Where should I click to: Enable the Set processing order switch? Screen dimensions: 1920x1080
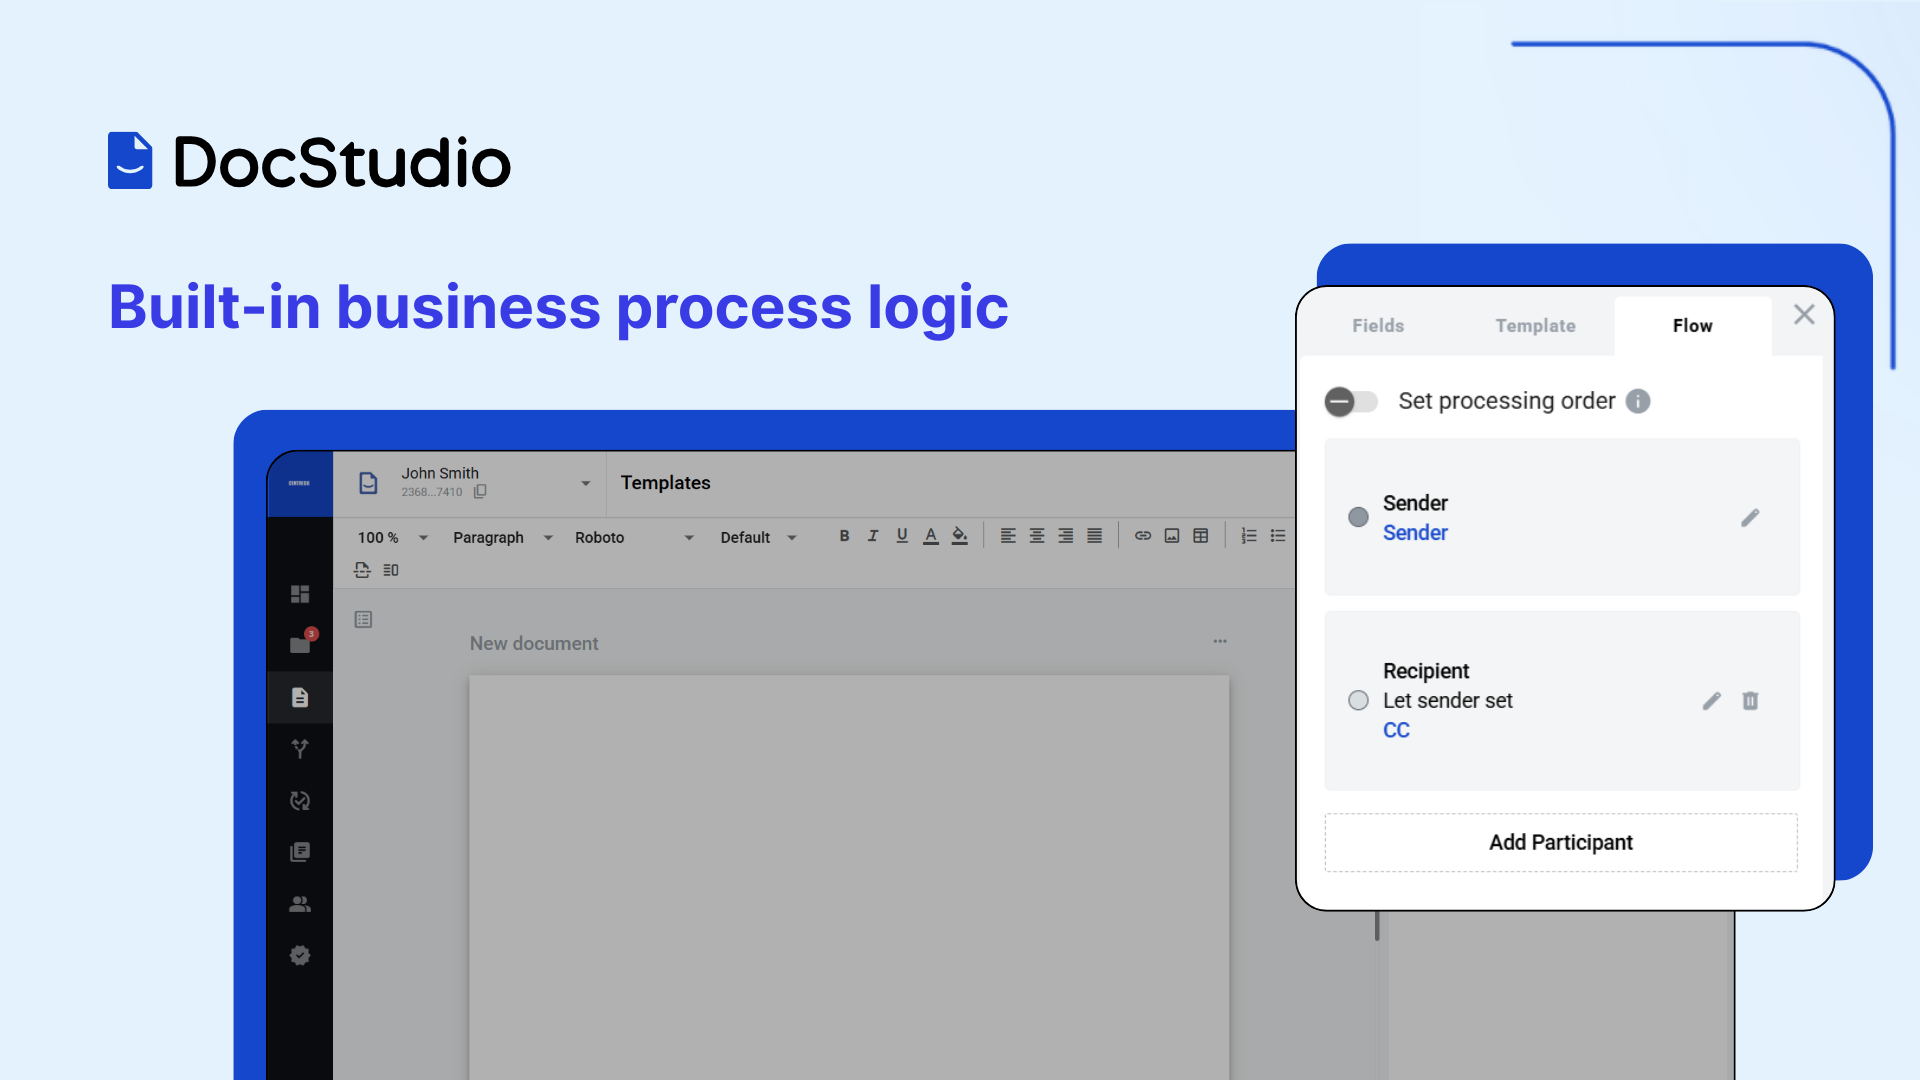[x=1351, y=401]
